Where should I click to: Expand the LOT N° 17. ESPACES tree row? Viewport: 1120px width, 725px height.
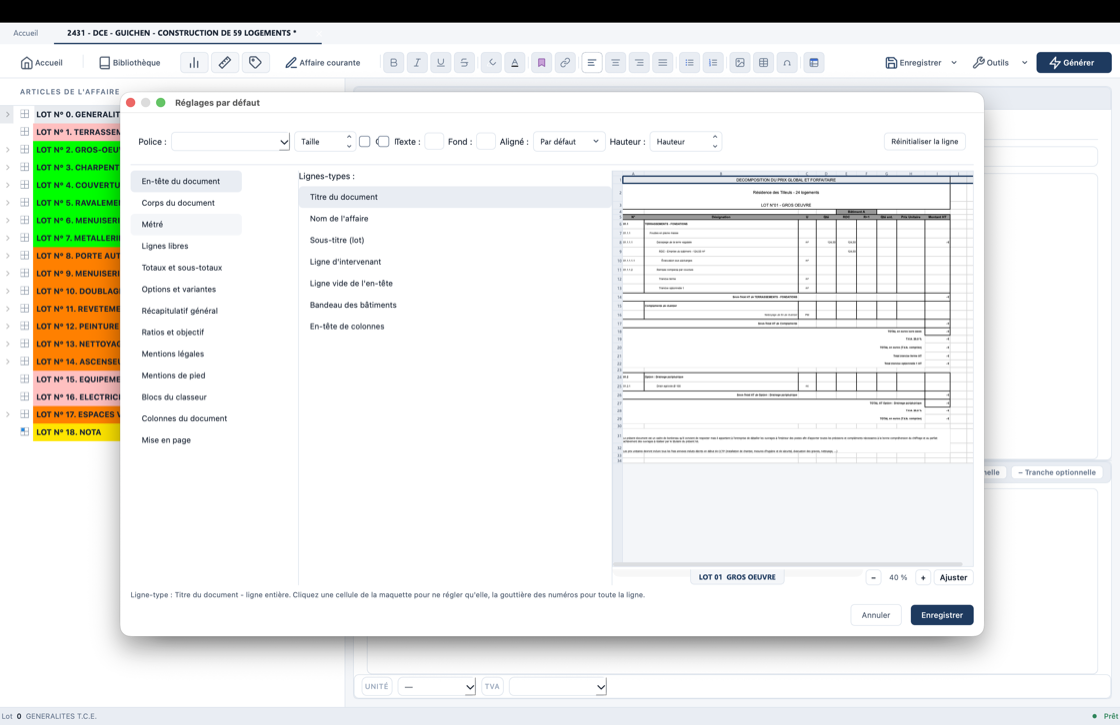[x=8, y=414]
